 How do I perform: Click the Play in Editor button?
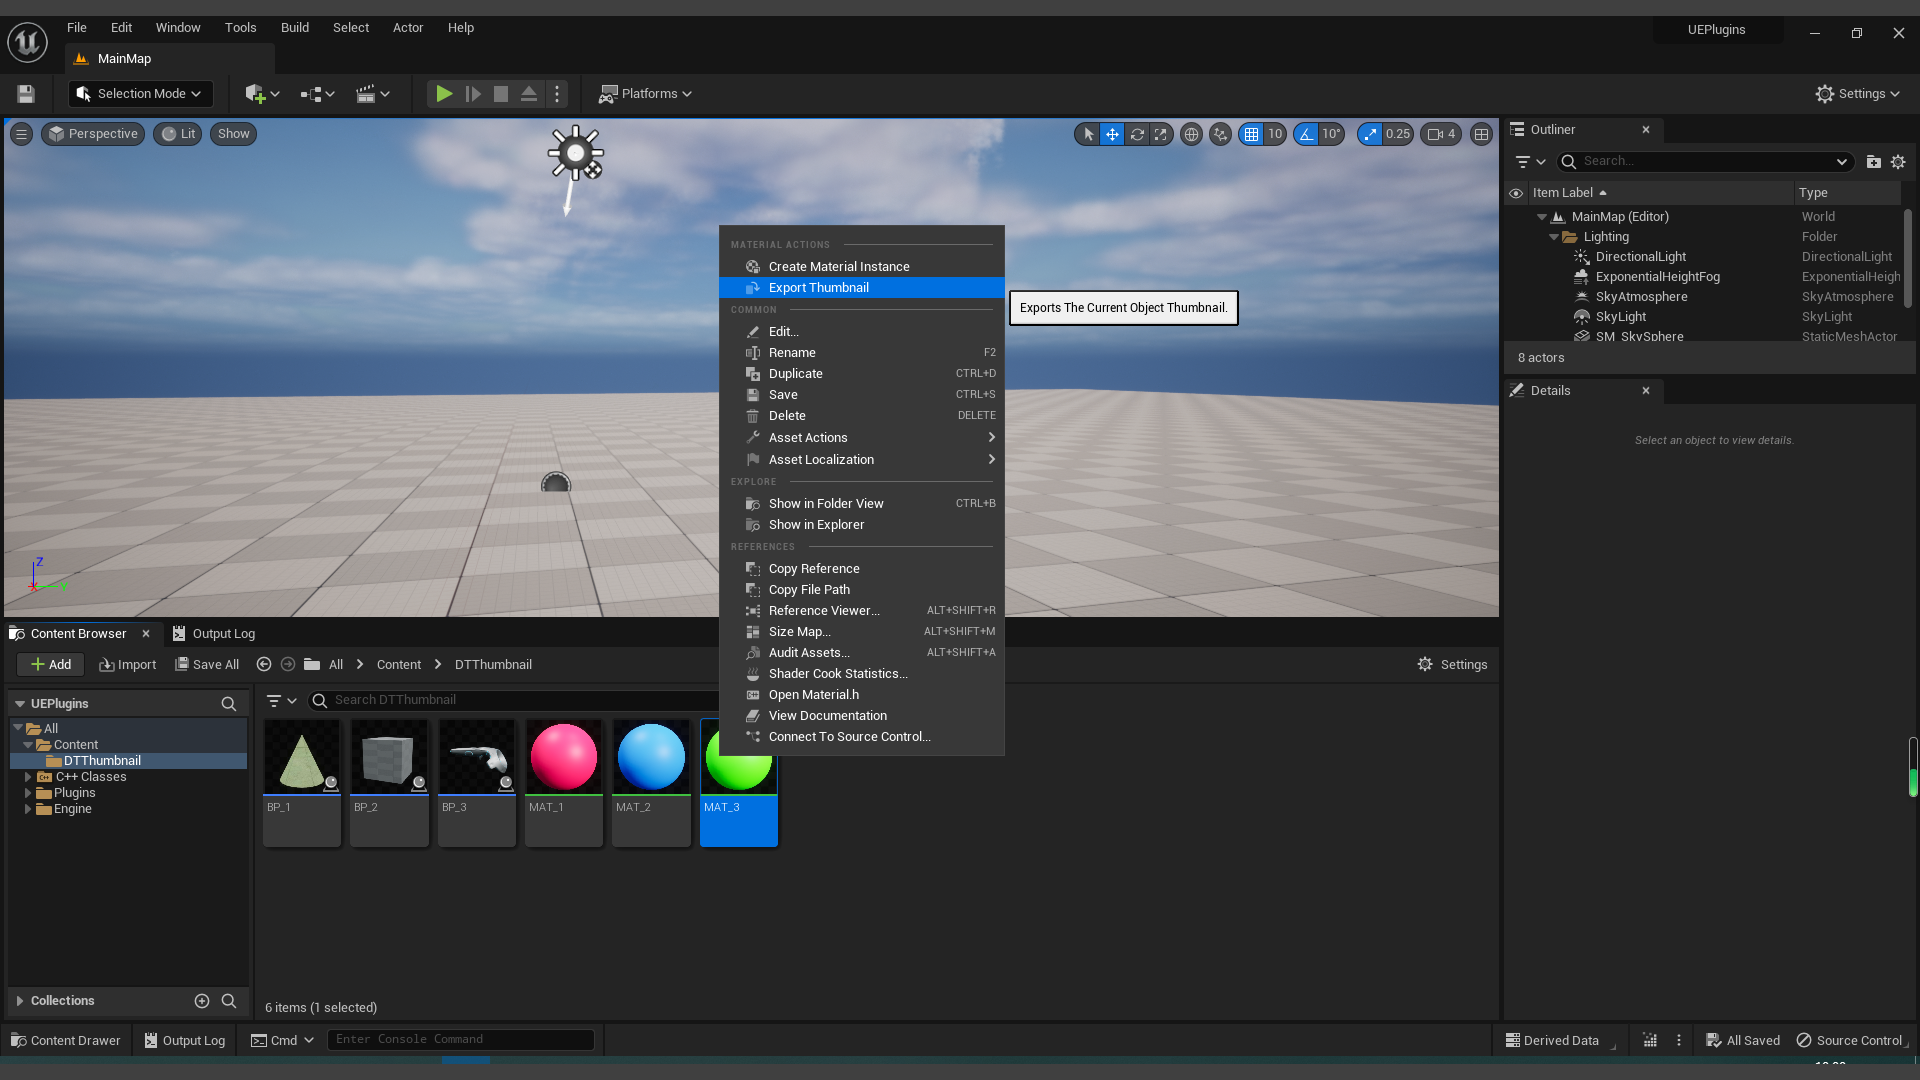(443, 93)
